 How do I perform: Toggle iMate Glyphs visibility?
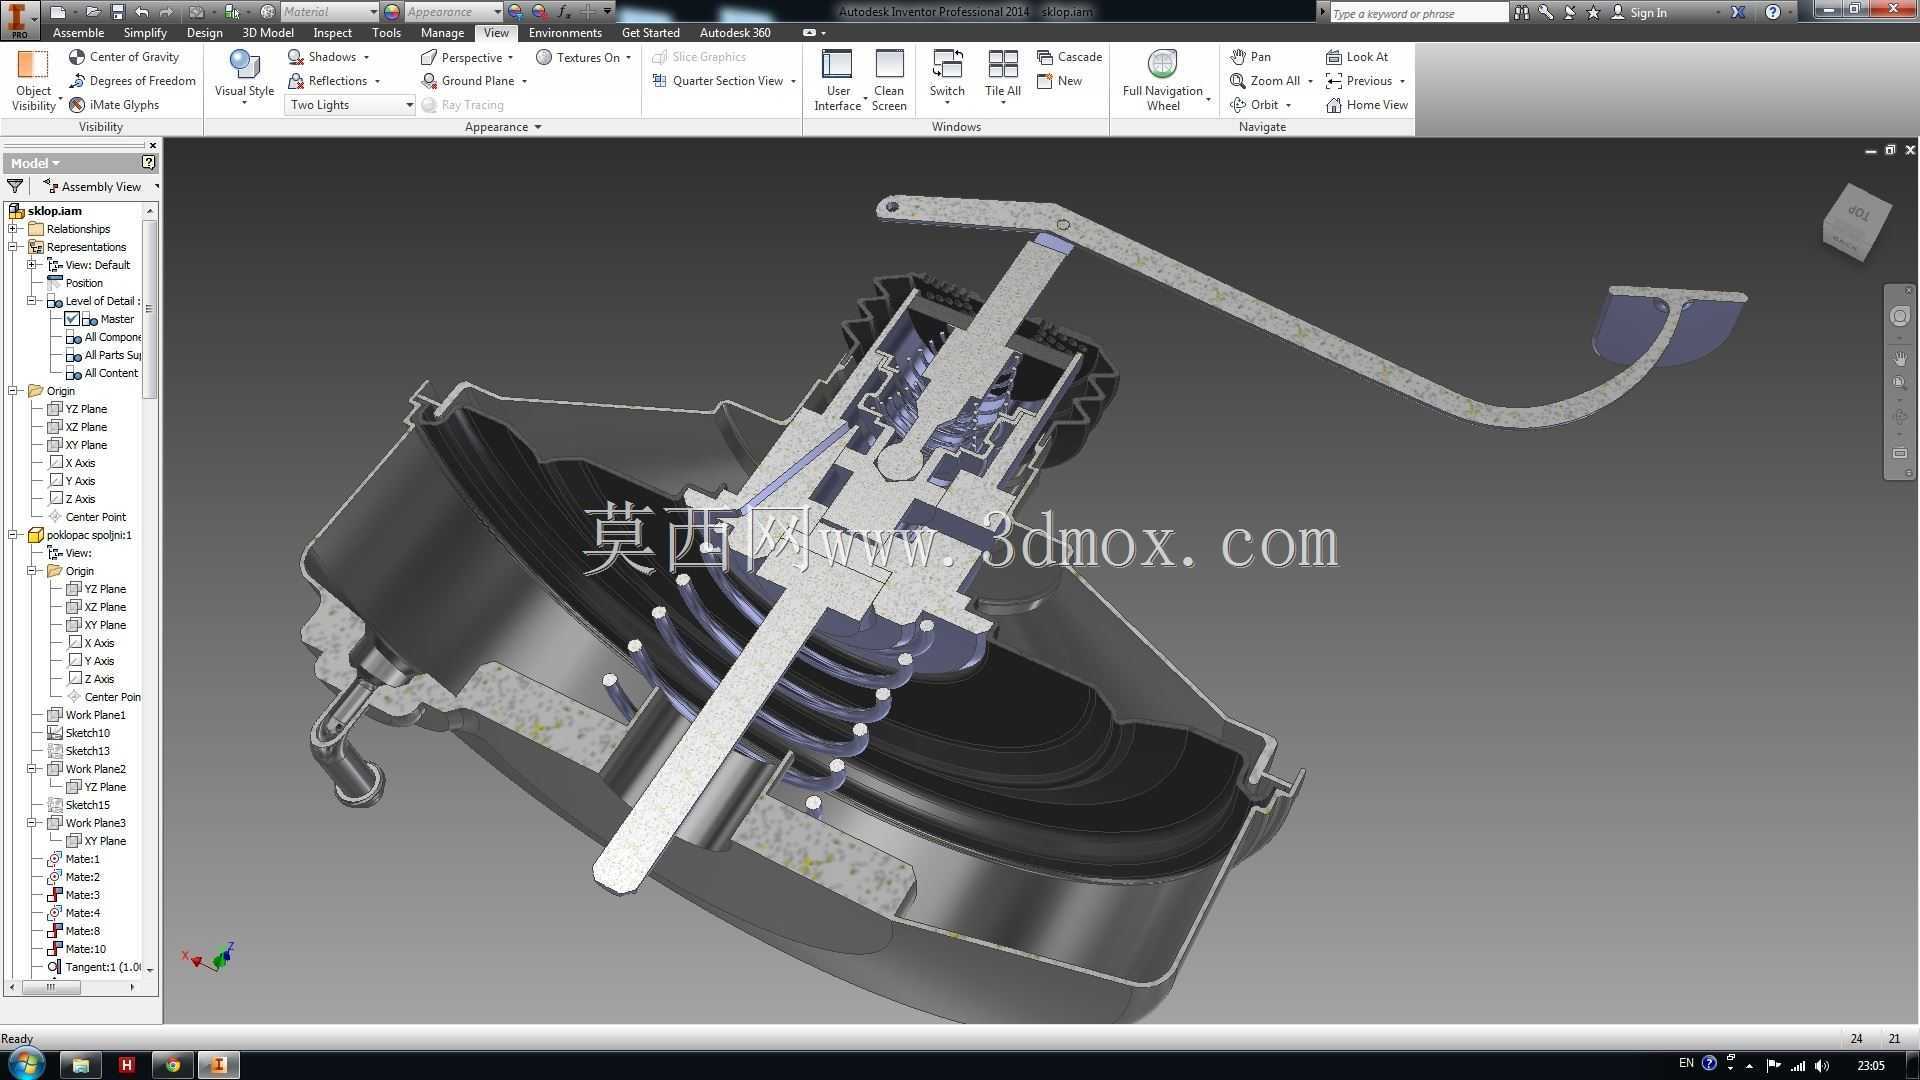pyautogui.click(x=114, y=105)
